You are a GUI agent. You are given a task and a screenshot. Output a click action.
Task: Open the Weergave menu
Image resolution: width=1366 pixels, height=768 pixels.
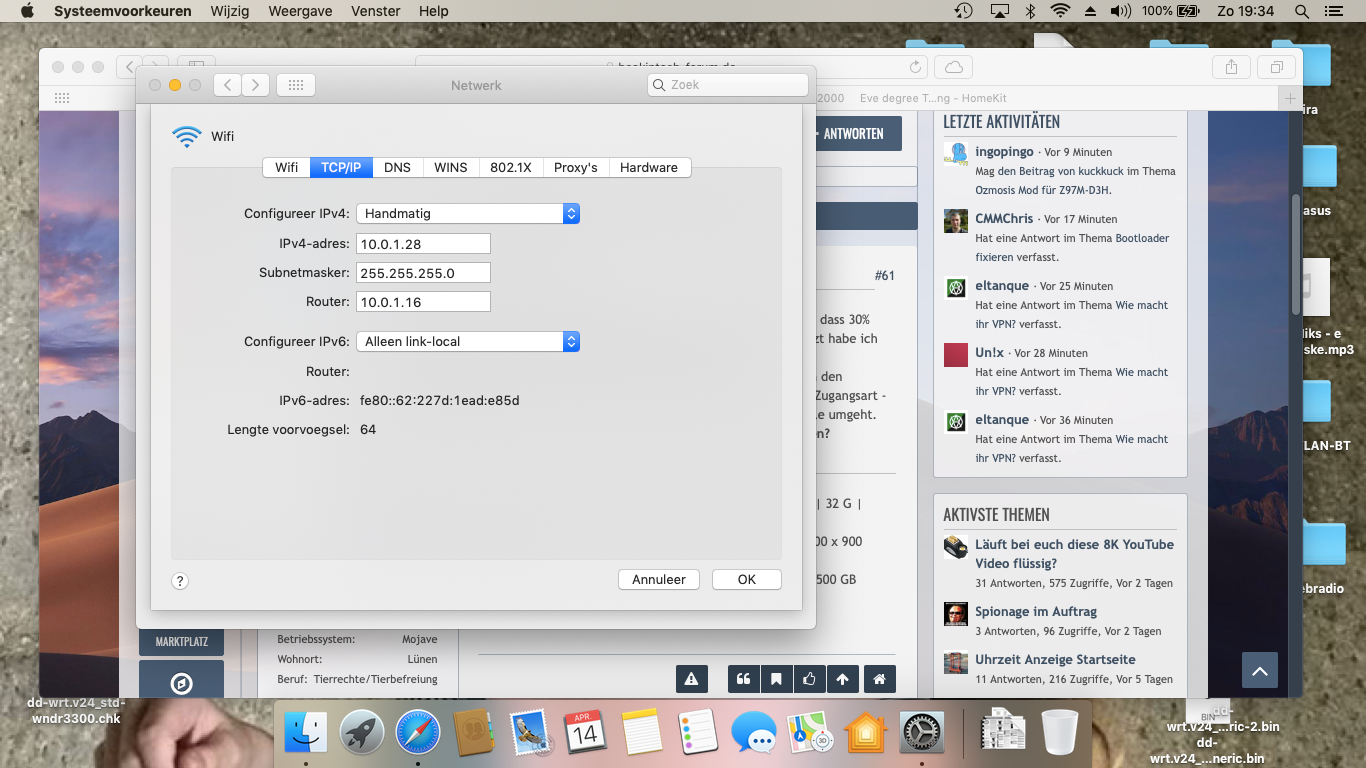pos(300,11)
